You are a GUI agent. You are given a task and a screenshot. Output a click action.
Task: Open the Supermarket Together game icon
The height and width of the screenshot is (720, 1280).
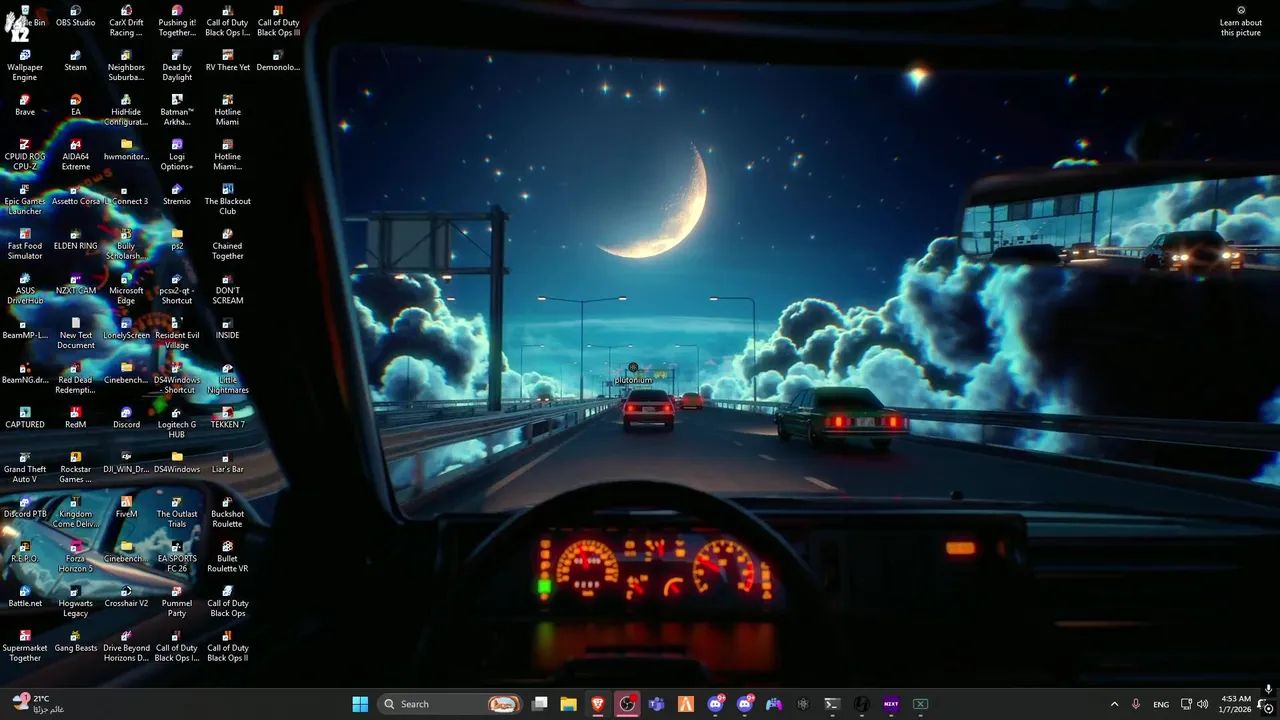point(25,647)
